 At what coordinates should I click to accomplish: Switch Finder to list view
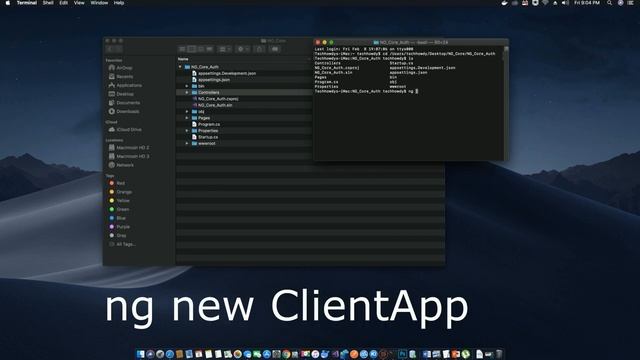(x=191, y=49)
